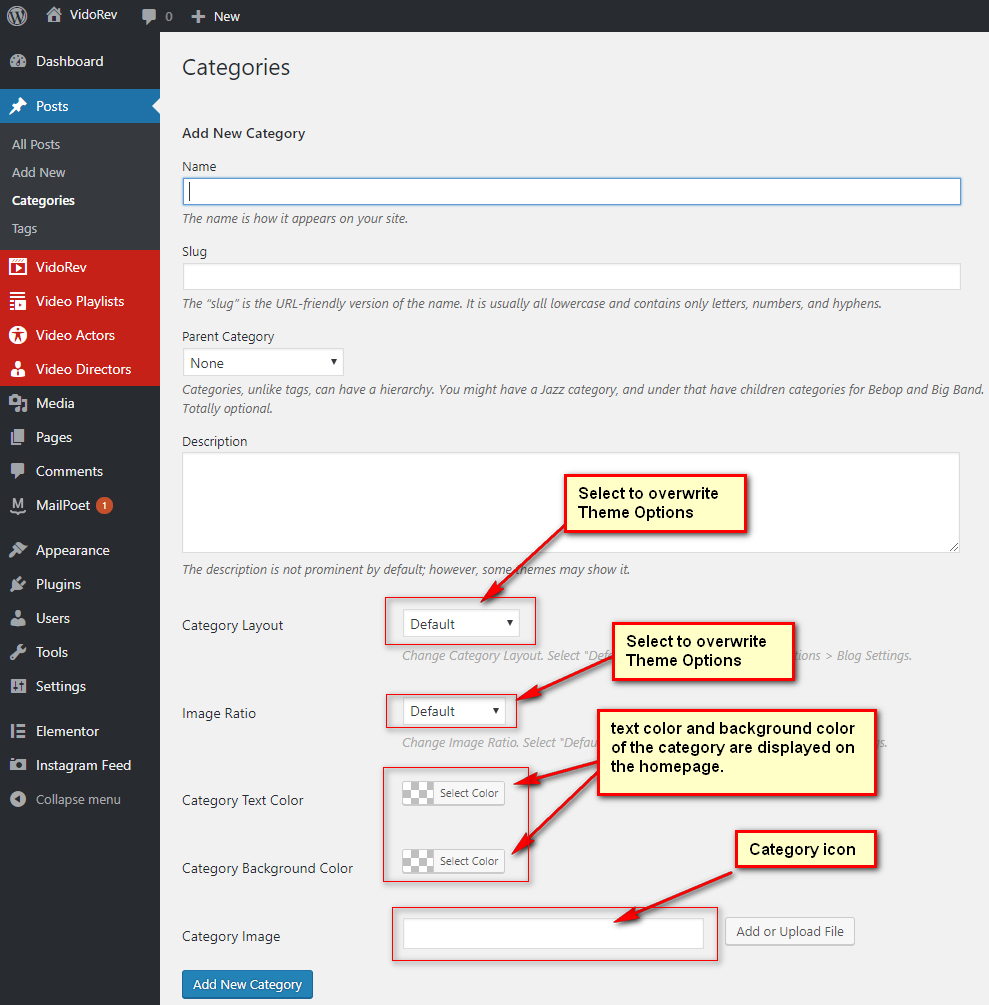Click the MailPoet notification badge
Viewport: 989px width, 1005px height.
click(x=105, y=505)
